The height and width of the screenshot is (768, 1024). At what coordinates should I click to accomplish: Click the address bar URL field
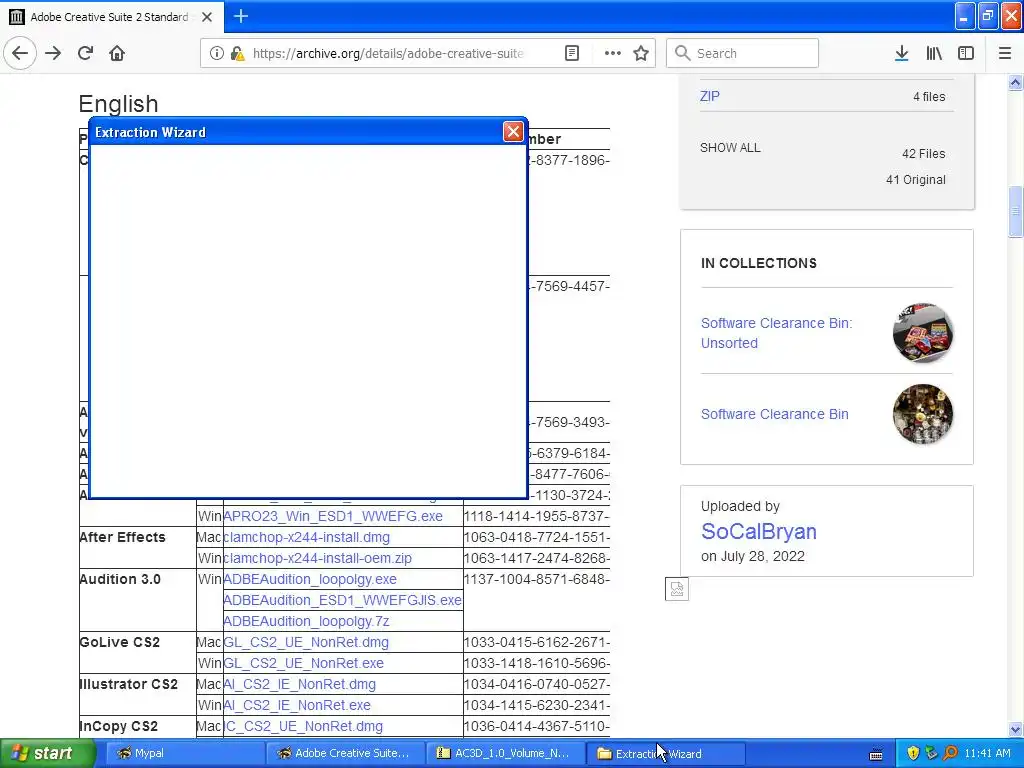click(389, 53)
